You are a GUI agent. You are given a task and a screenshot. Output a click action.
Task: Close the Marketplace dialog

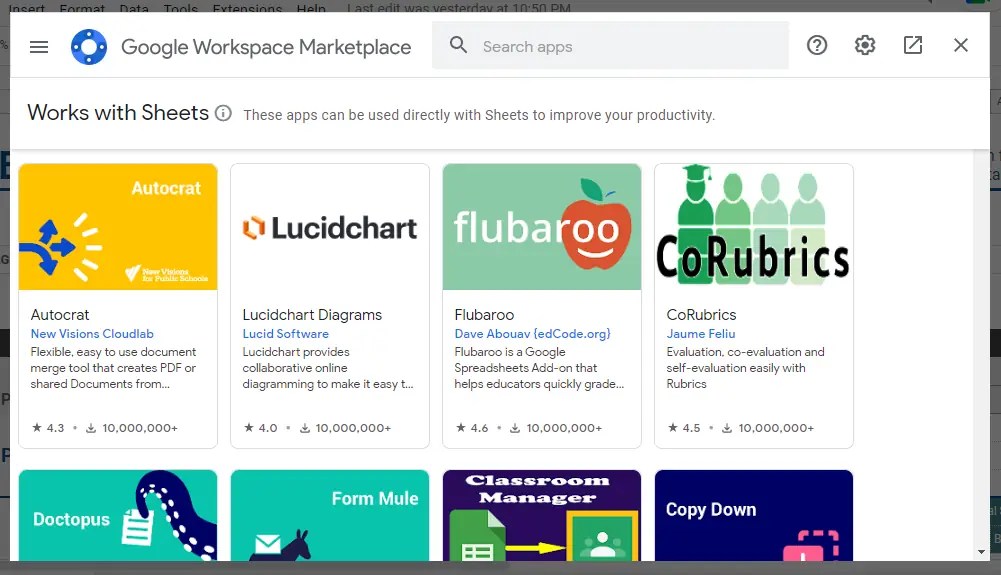[961, 45]
